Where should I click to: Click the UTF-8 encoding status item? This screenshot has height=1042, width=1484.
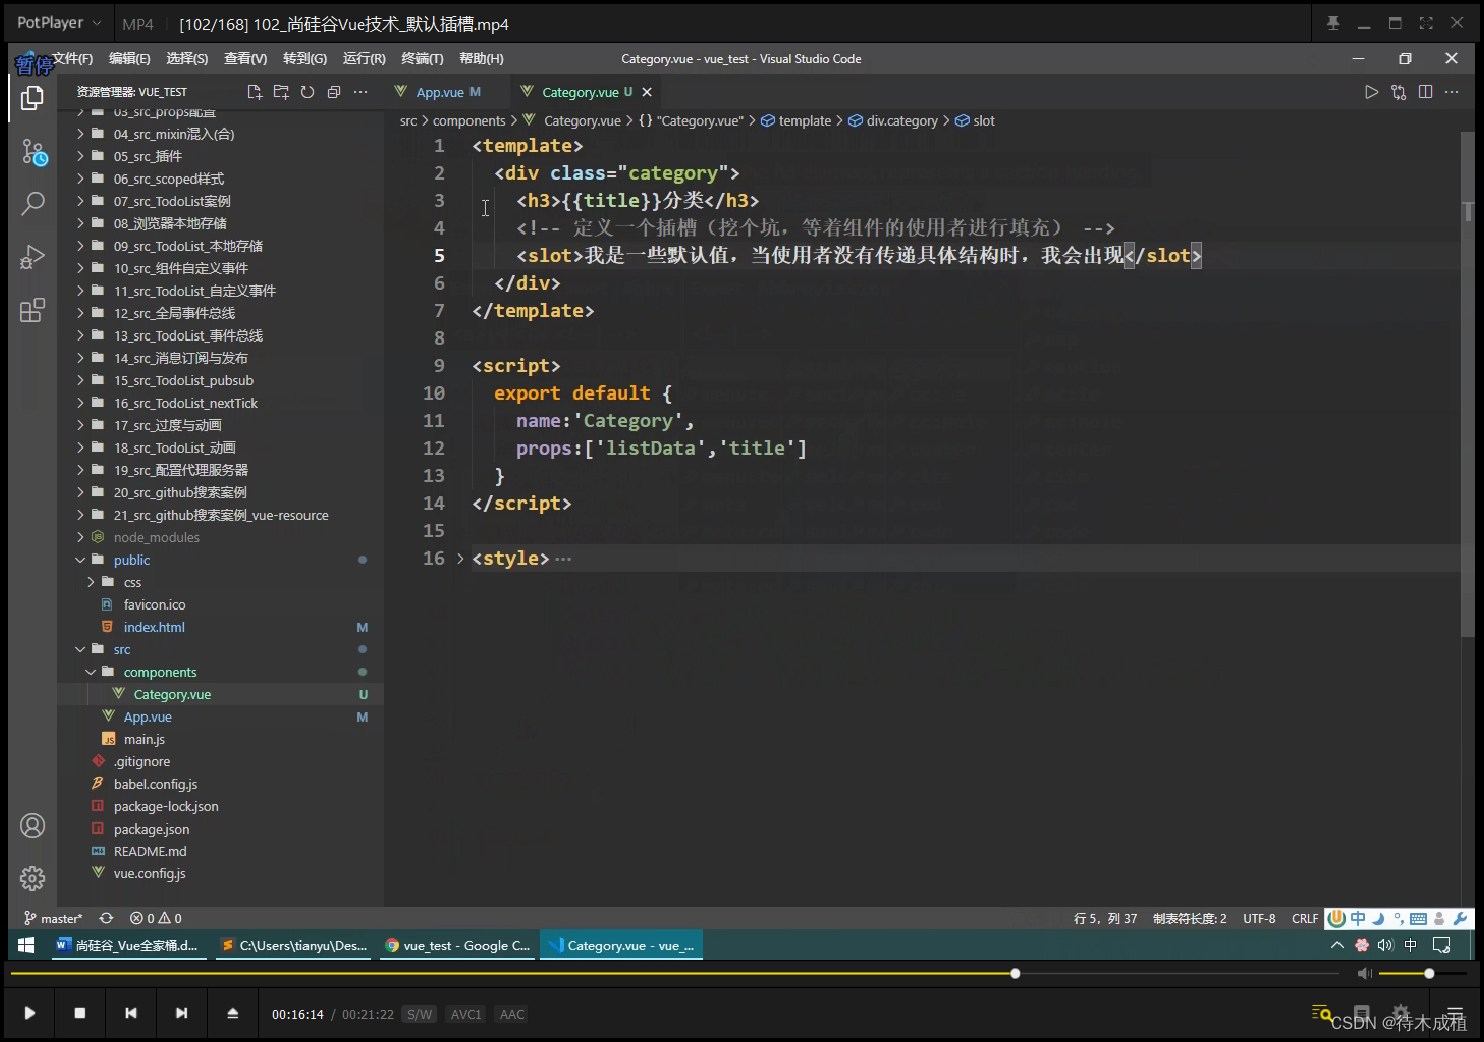tap(1259, 918)
